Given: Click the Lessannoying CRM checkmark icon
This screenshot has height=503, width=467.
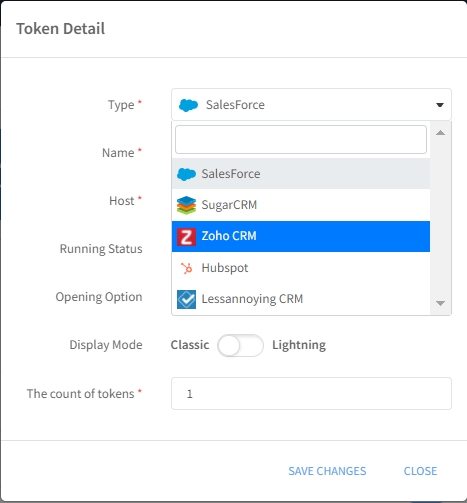Looking at the screenshot, I should 186,299.
